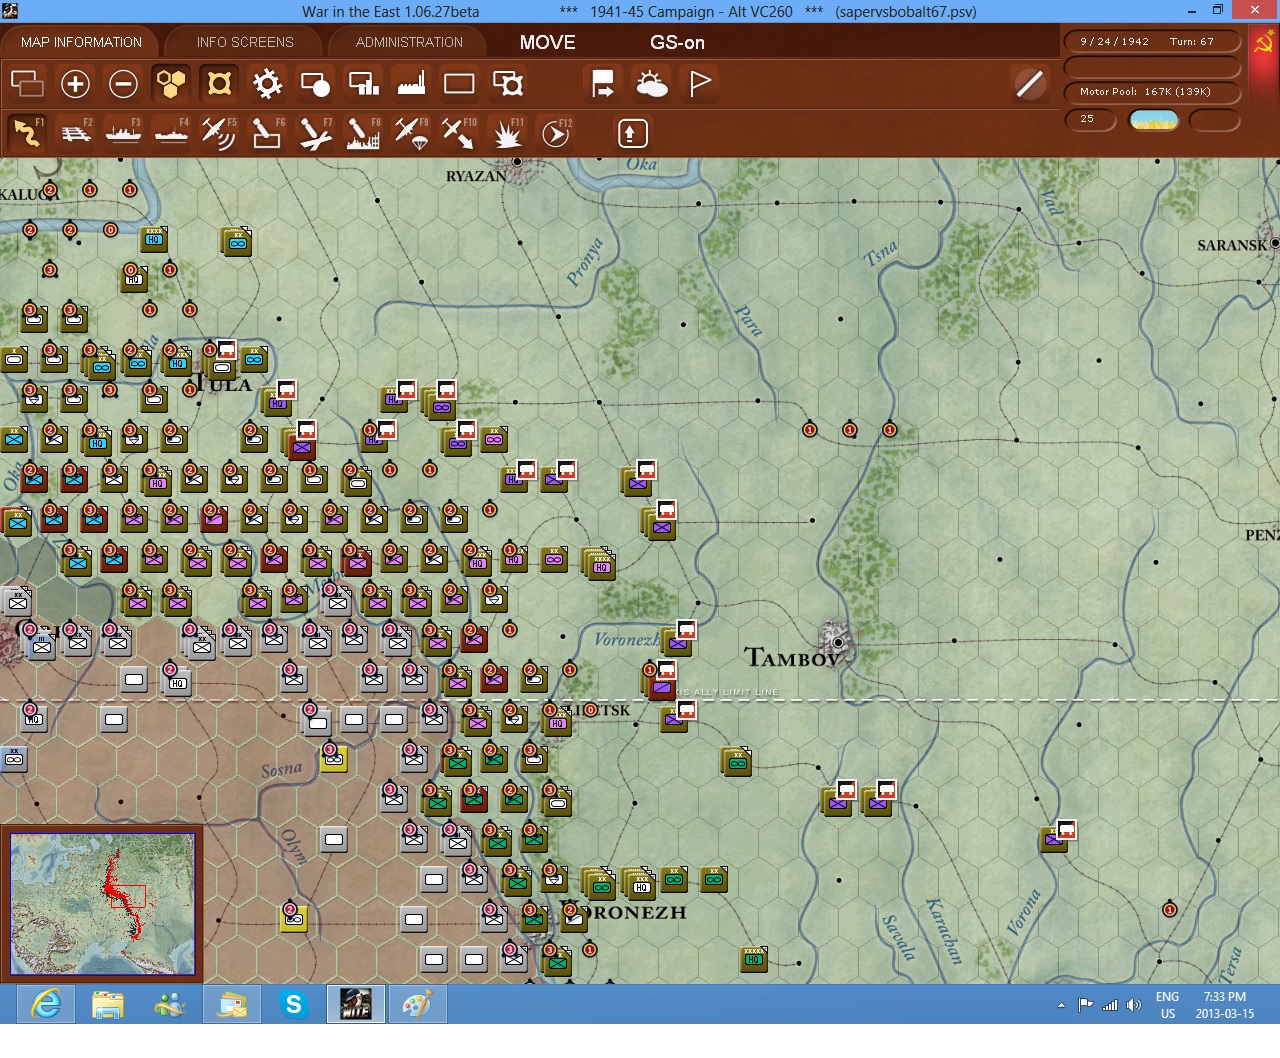
Task: Click the volume icon in system tray
Action: (x=1133, y=1005)
